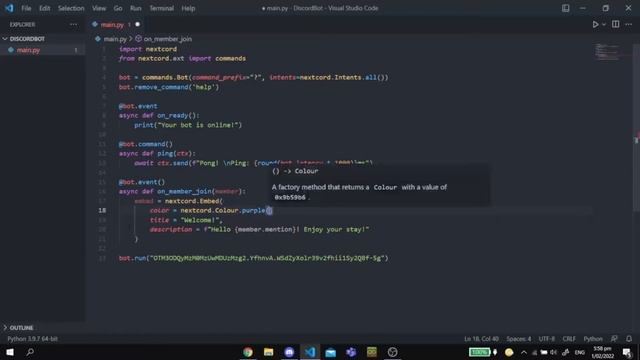Open Discord from the taskbar
Screen dimensions: 640x360
pos(289,352)
